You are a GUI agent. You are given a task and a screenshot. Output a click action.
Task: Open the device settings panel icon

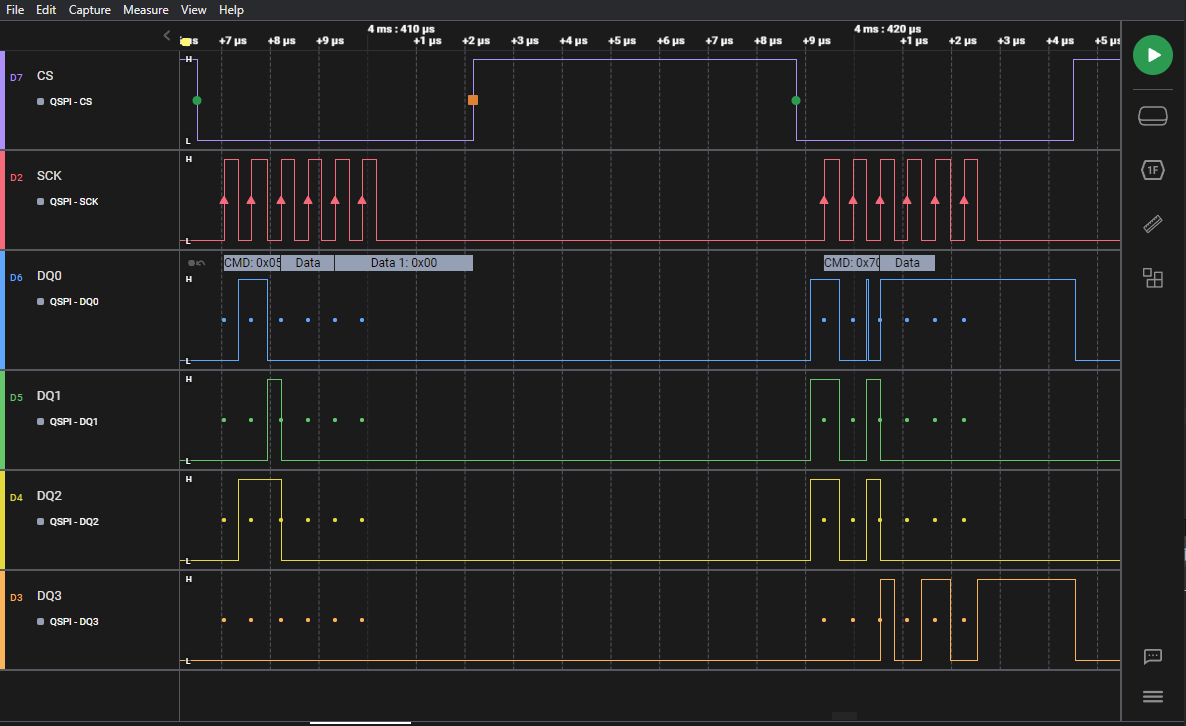pos(1152,116)
